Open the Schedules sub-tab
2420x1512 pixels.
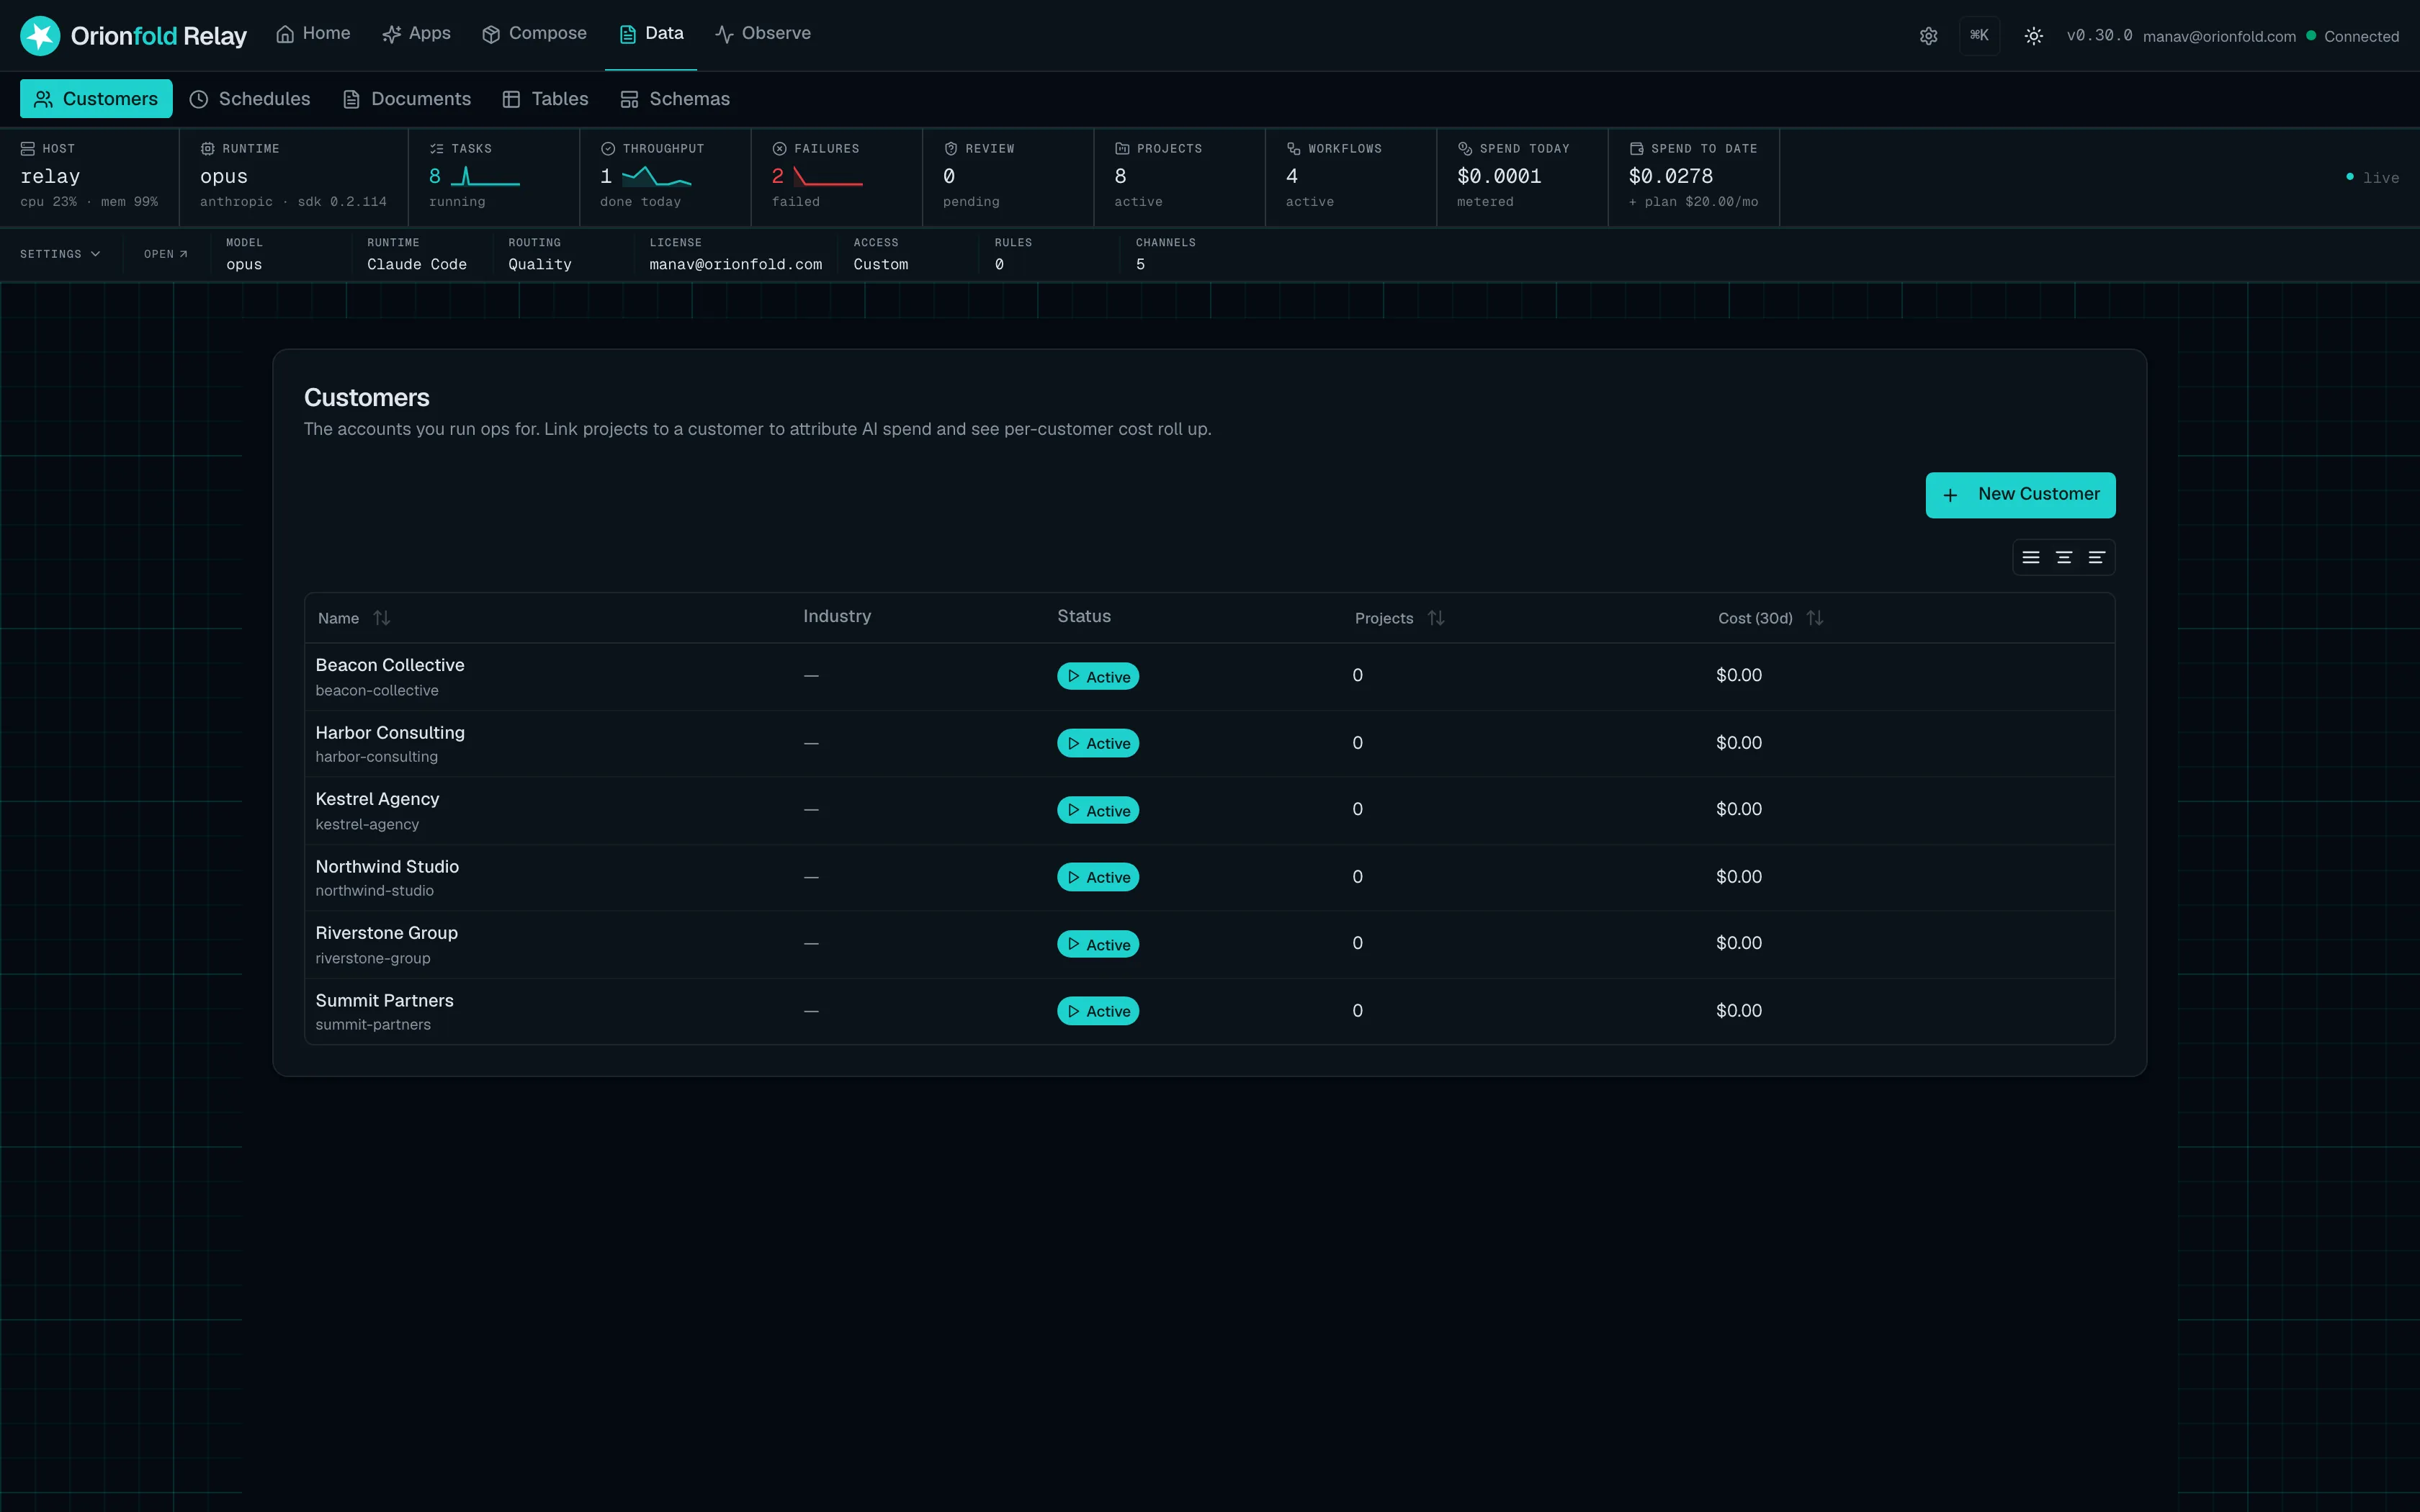(250, 99)
